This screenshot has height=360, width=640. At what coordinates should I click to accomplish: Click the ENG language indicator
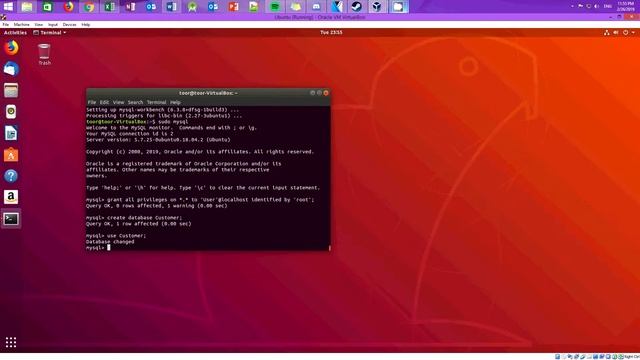(x=608, y=6)
